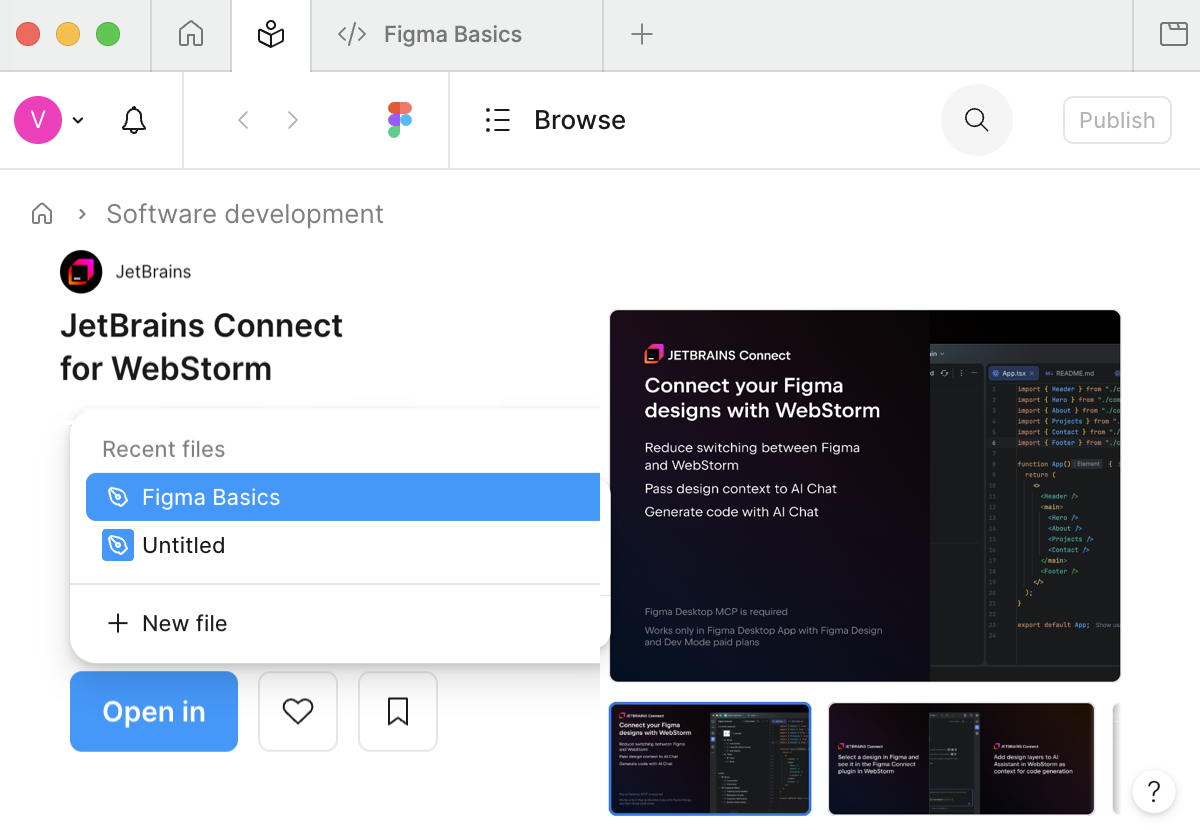Click the Untitled file pen icon
The width and height of the screenshot is (1200, 830).
[118, 545]
